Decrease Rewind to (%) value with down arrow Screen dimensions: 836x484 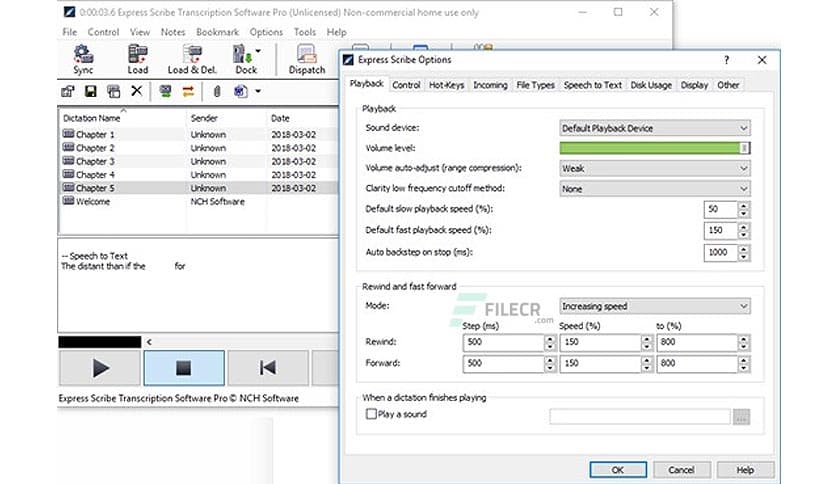coord(744,346)
